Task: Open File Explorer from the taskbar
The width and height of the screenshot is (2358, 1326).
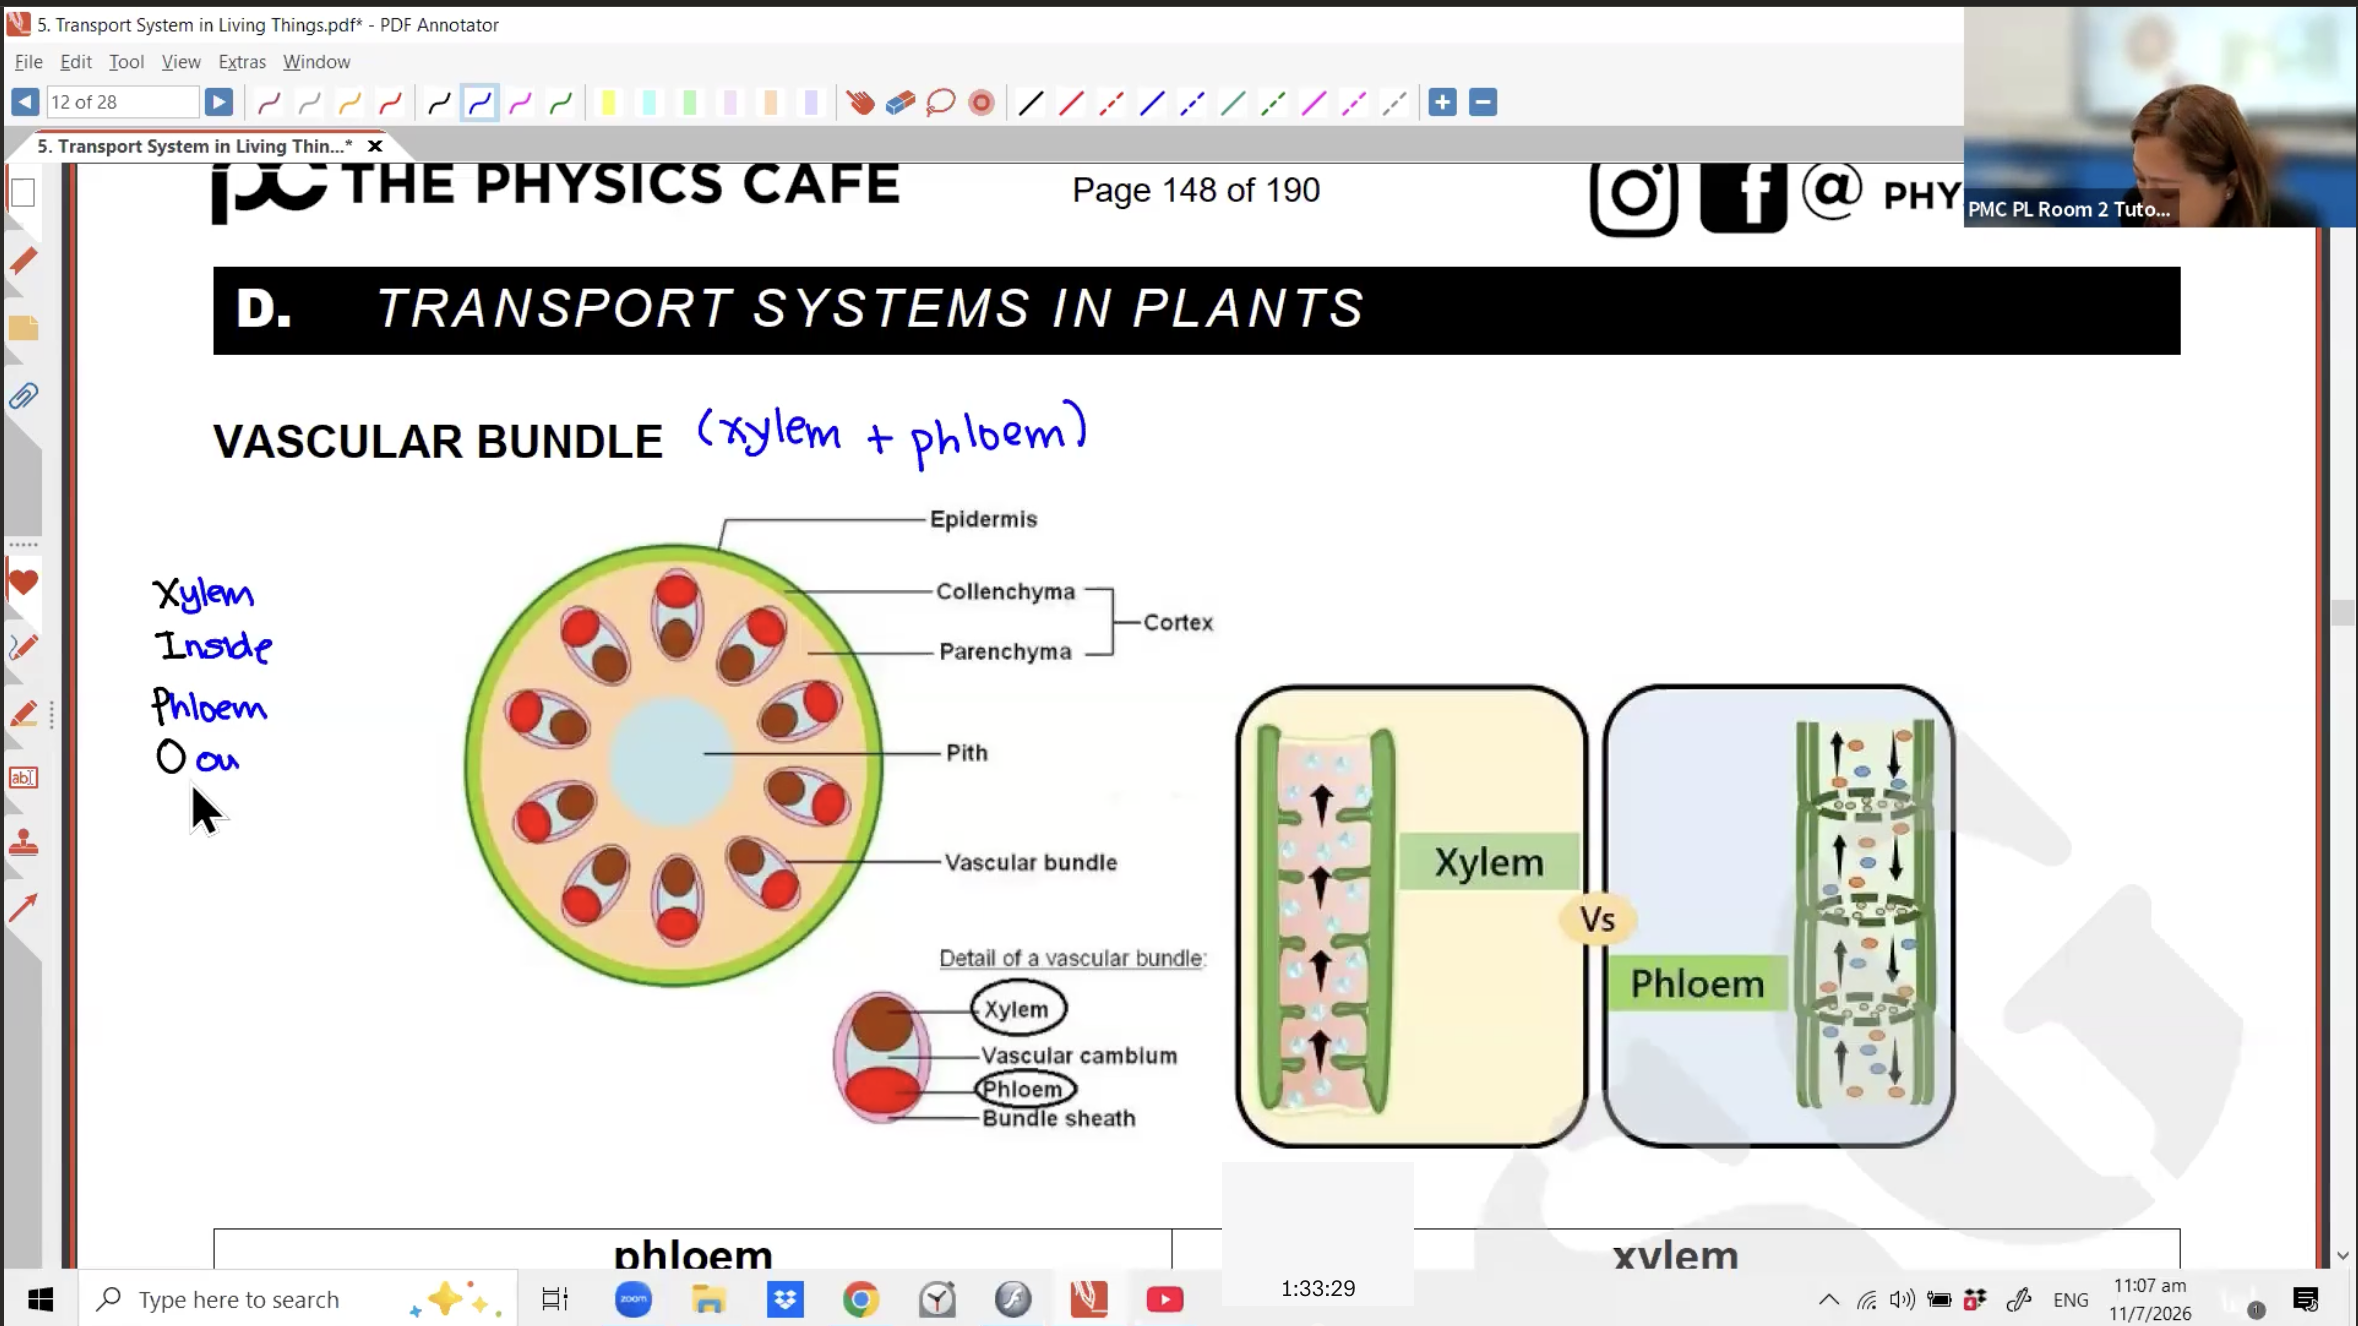Action: [709, 1299]
